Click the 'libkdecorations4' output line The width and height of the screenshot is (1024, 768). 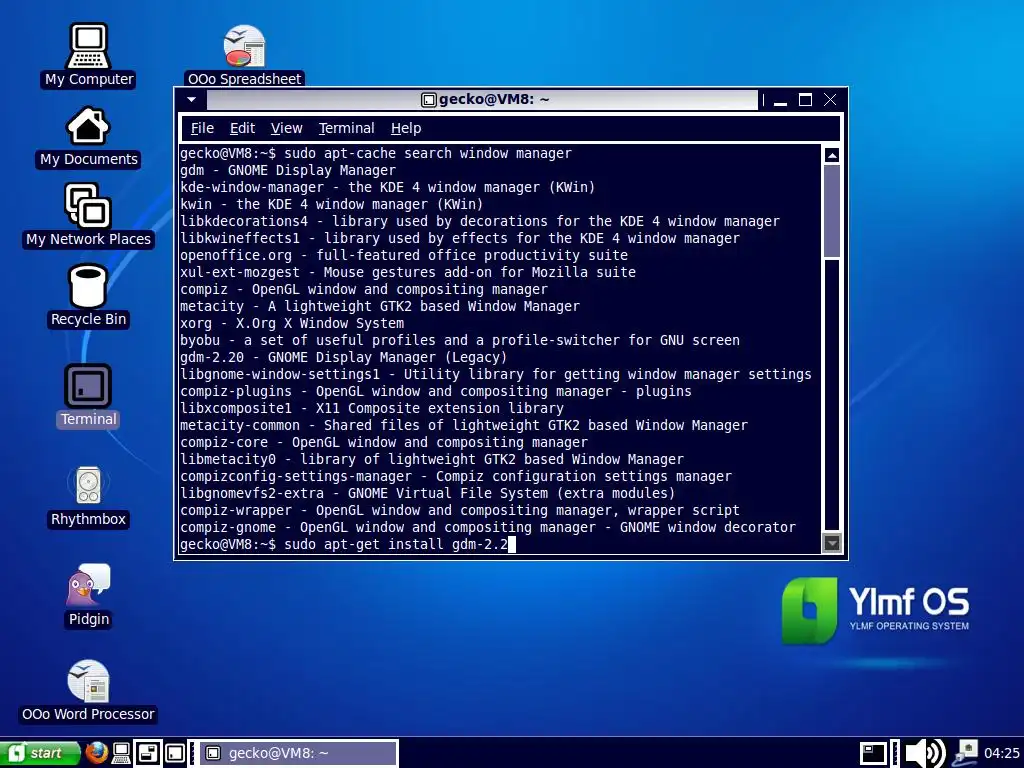click(x=479, y=221)
